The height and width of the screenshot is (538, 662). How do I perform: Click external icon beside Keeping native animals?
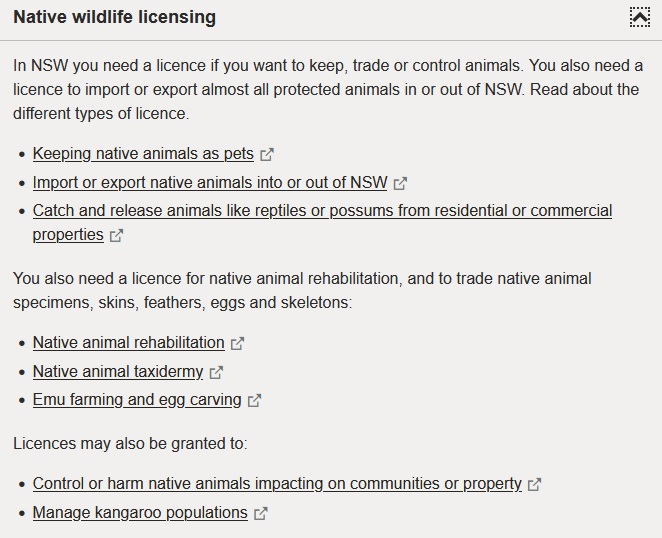(267, 155)
